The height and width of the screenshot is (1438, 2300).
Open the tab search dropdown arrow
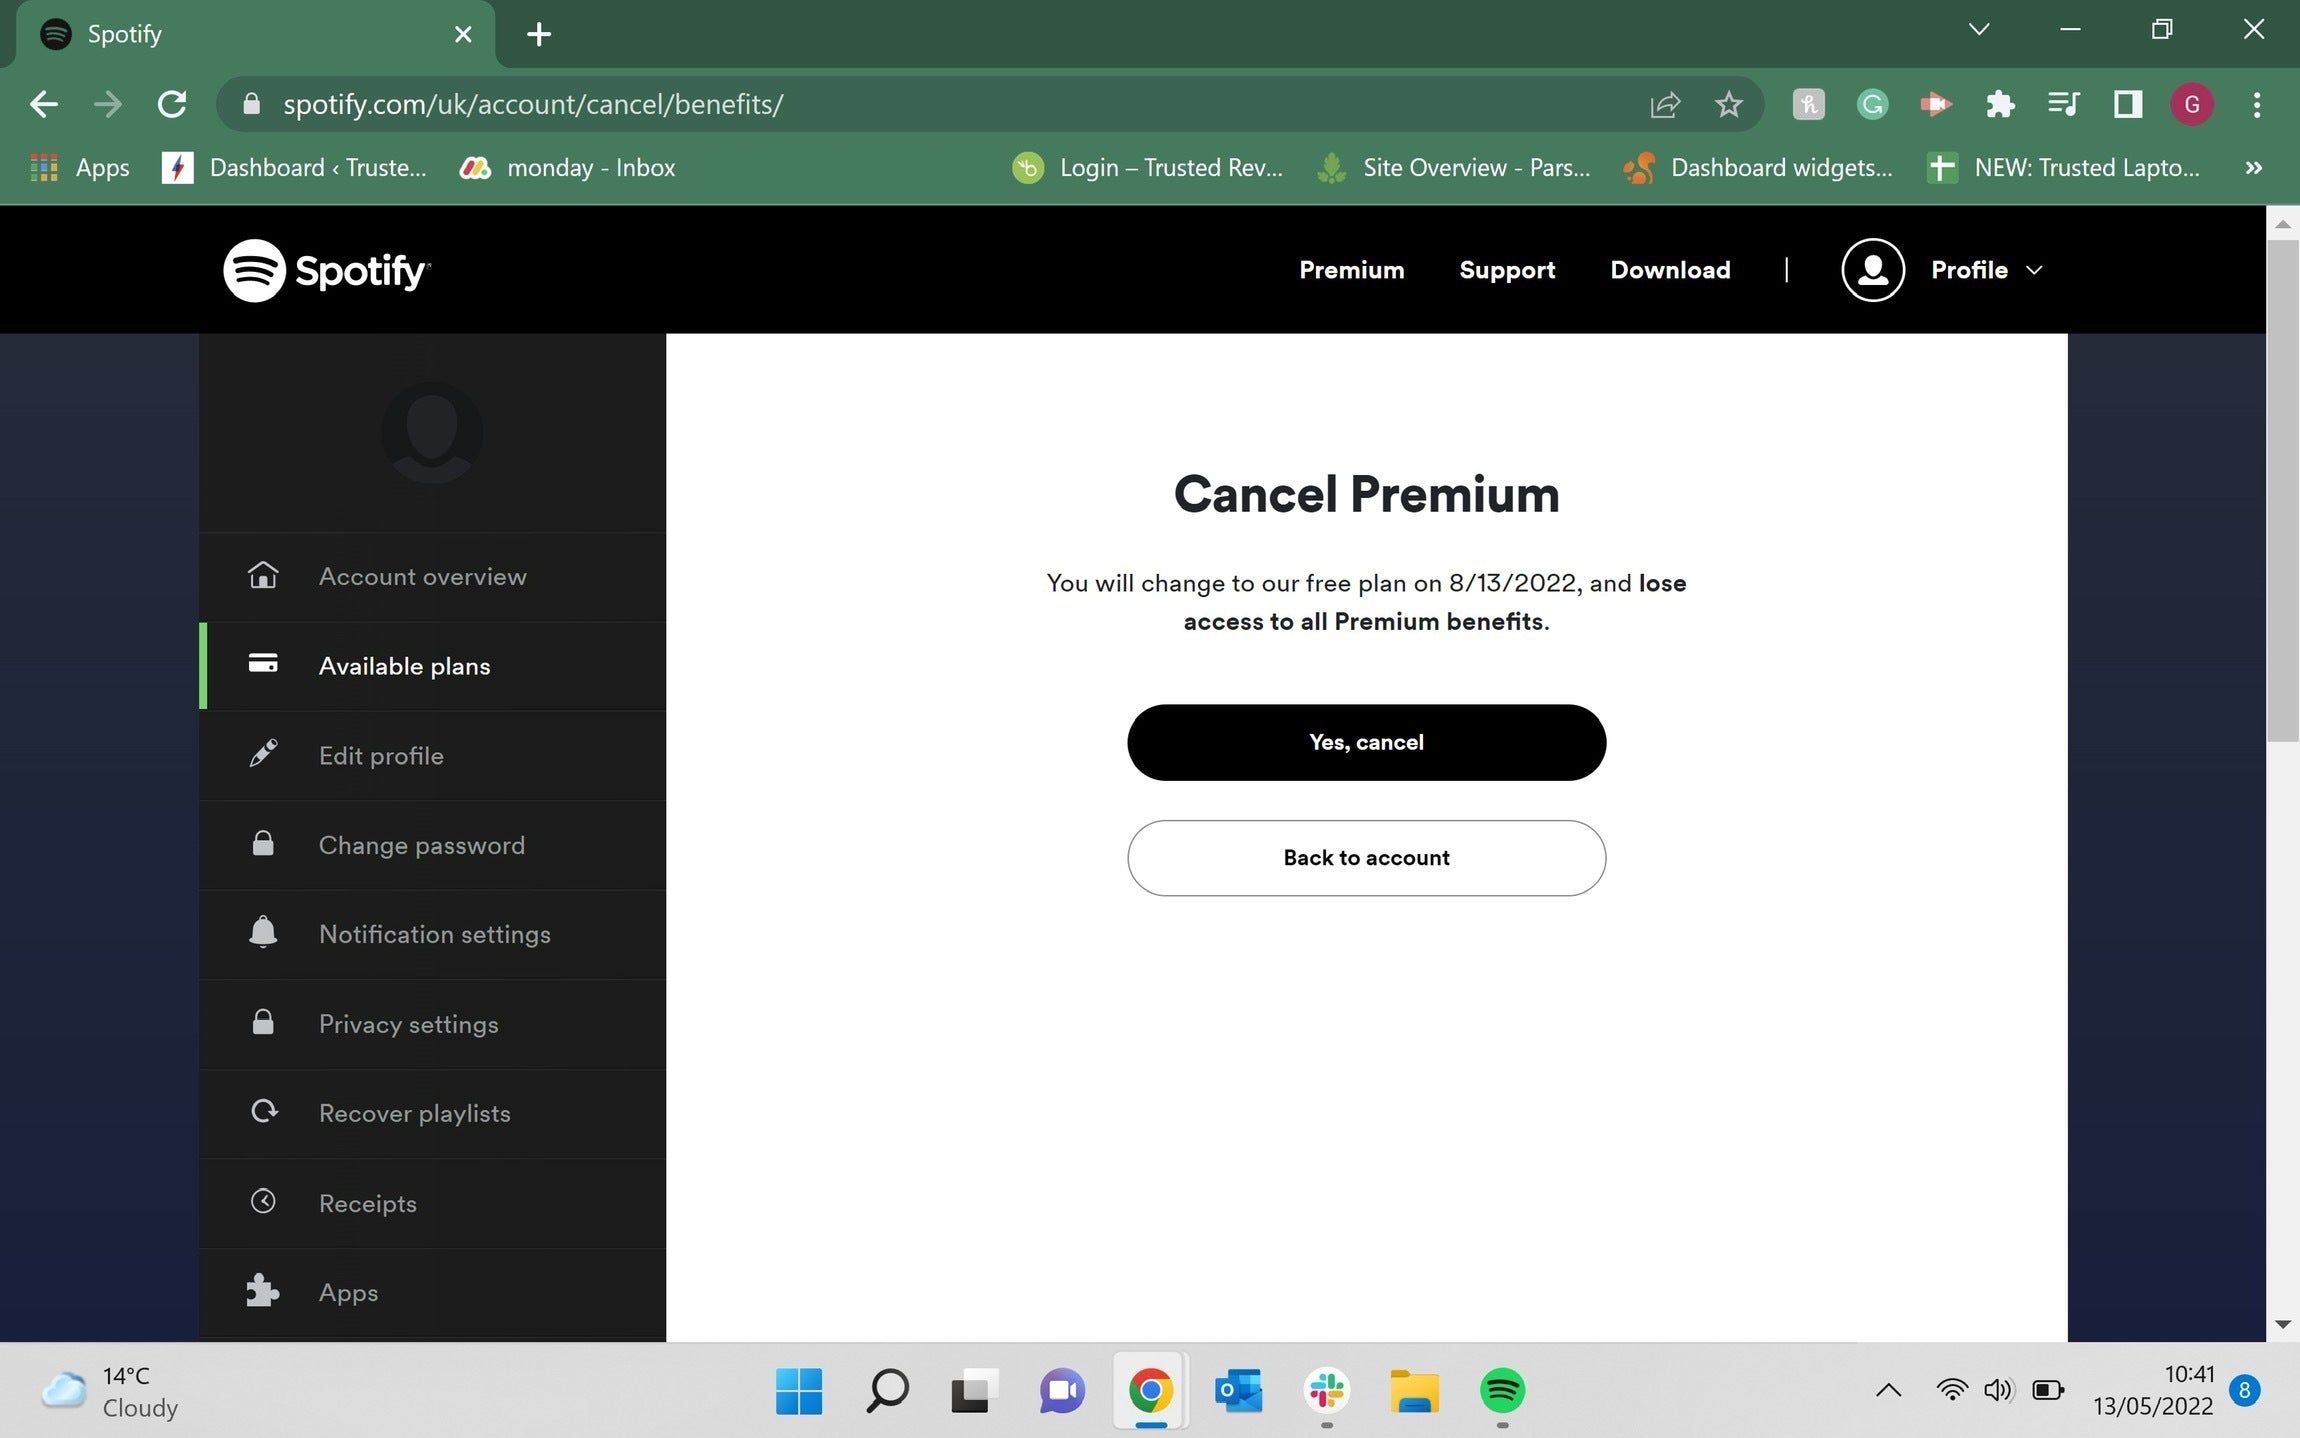click(1978, 29)
